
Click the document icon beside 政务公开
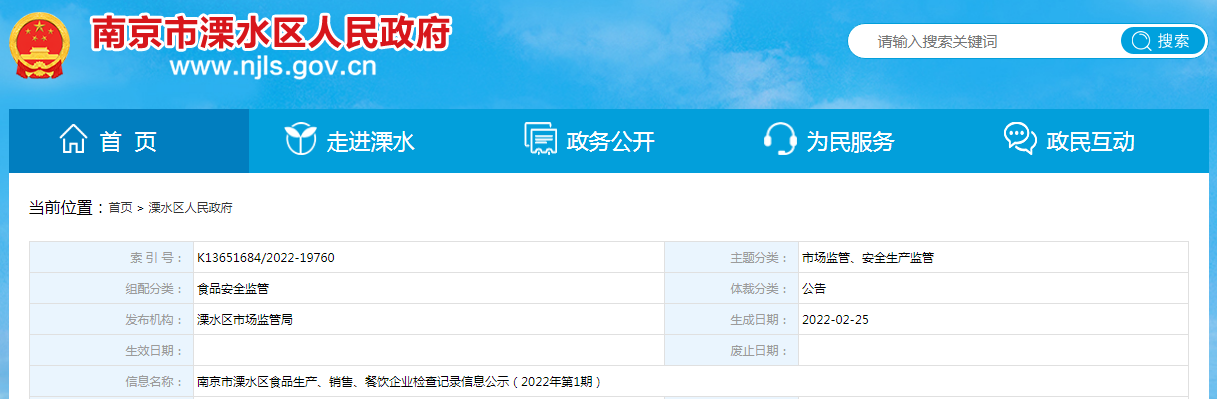click(540, 140)
